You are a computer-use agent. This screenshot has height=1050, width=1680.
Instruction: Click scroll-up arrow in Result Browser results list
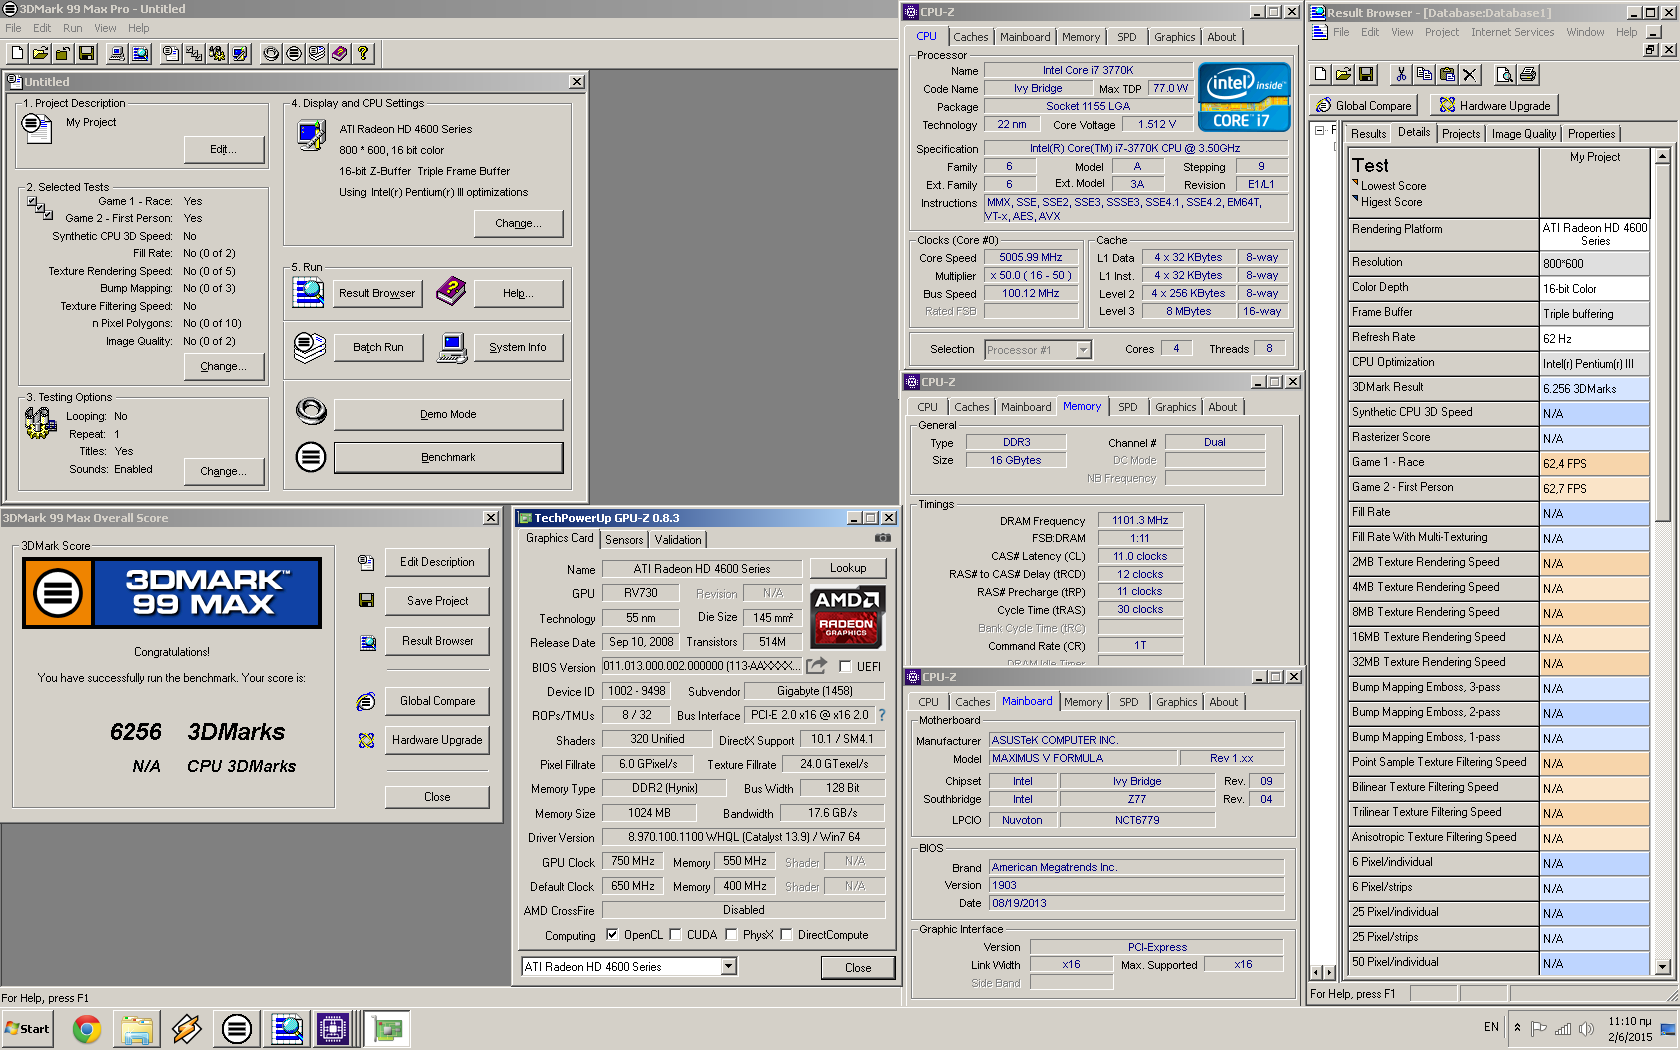coord(1662,156)
